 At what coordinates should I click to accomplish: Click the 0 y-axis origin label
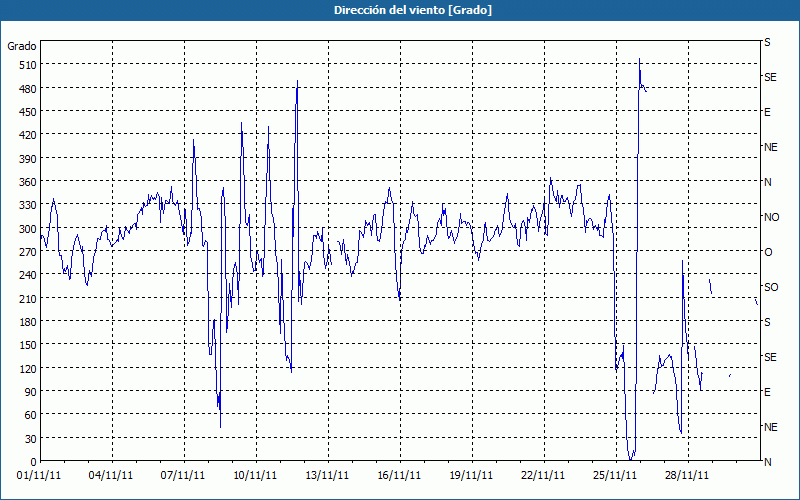coord(34,462)
